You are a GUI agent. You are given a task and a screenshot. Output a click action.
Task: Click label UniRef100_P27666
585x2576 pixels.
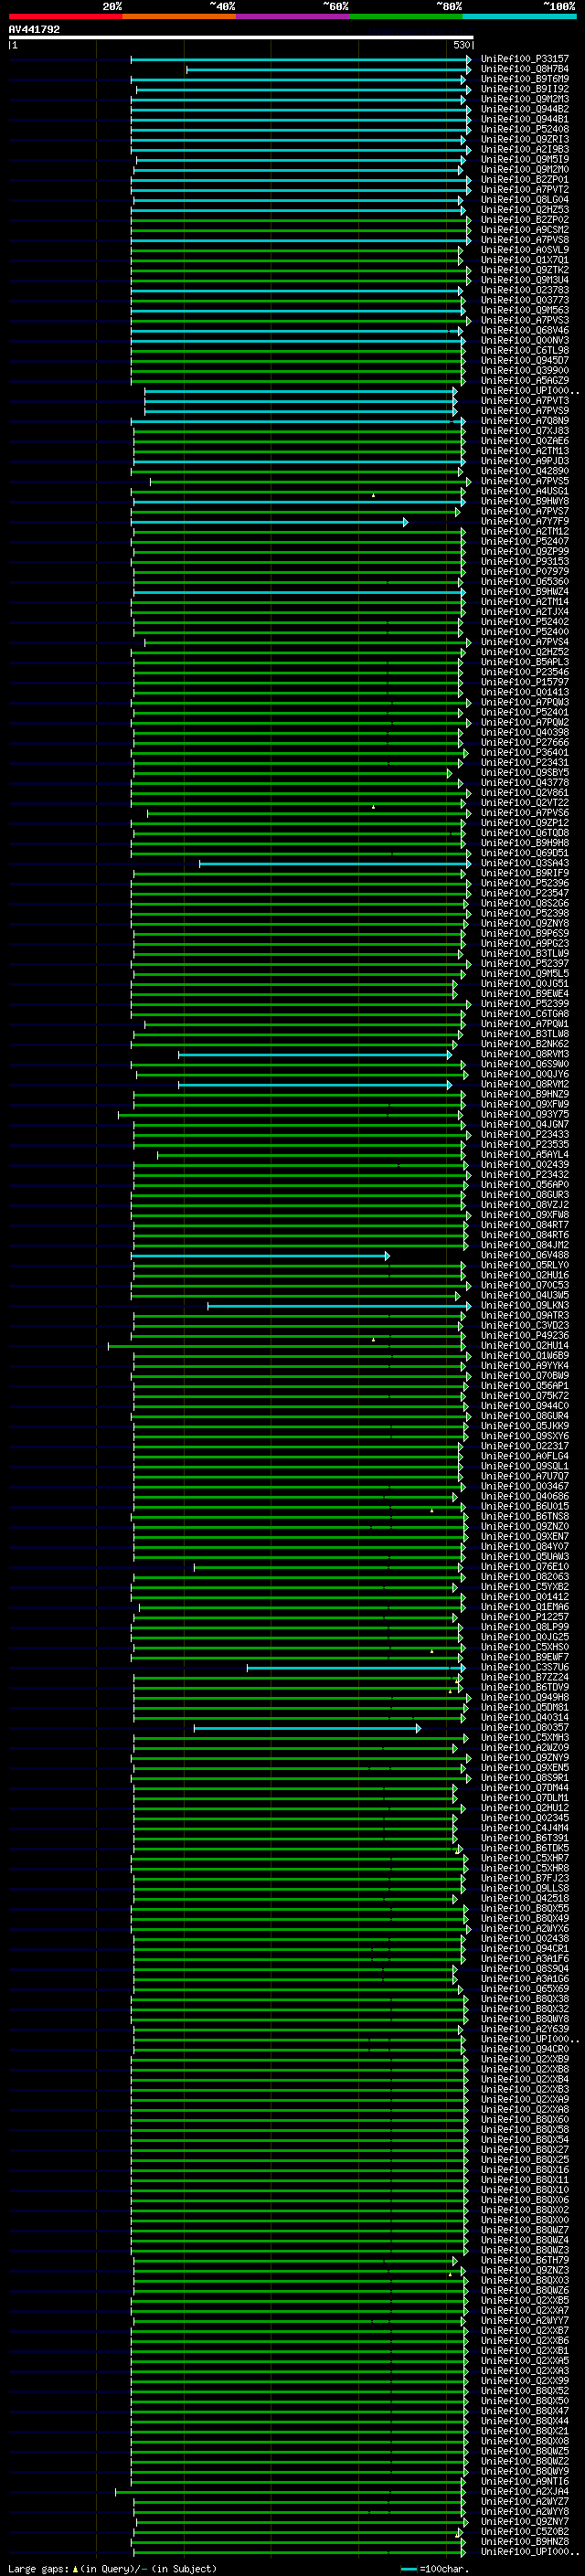coord(525,743)
